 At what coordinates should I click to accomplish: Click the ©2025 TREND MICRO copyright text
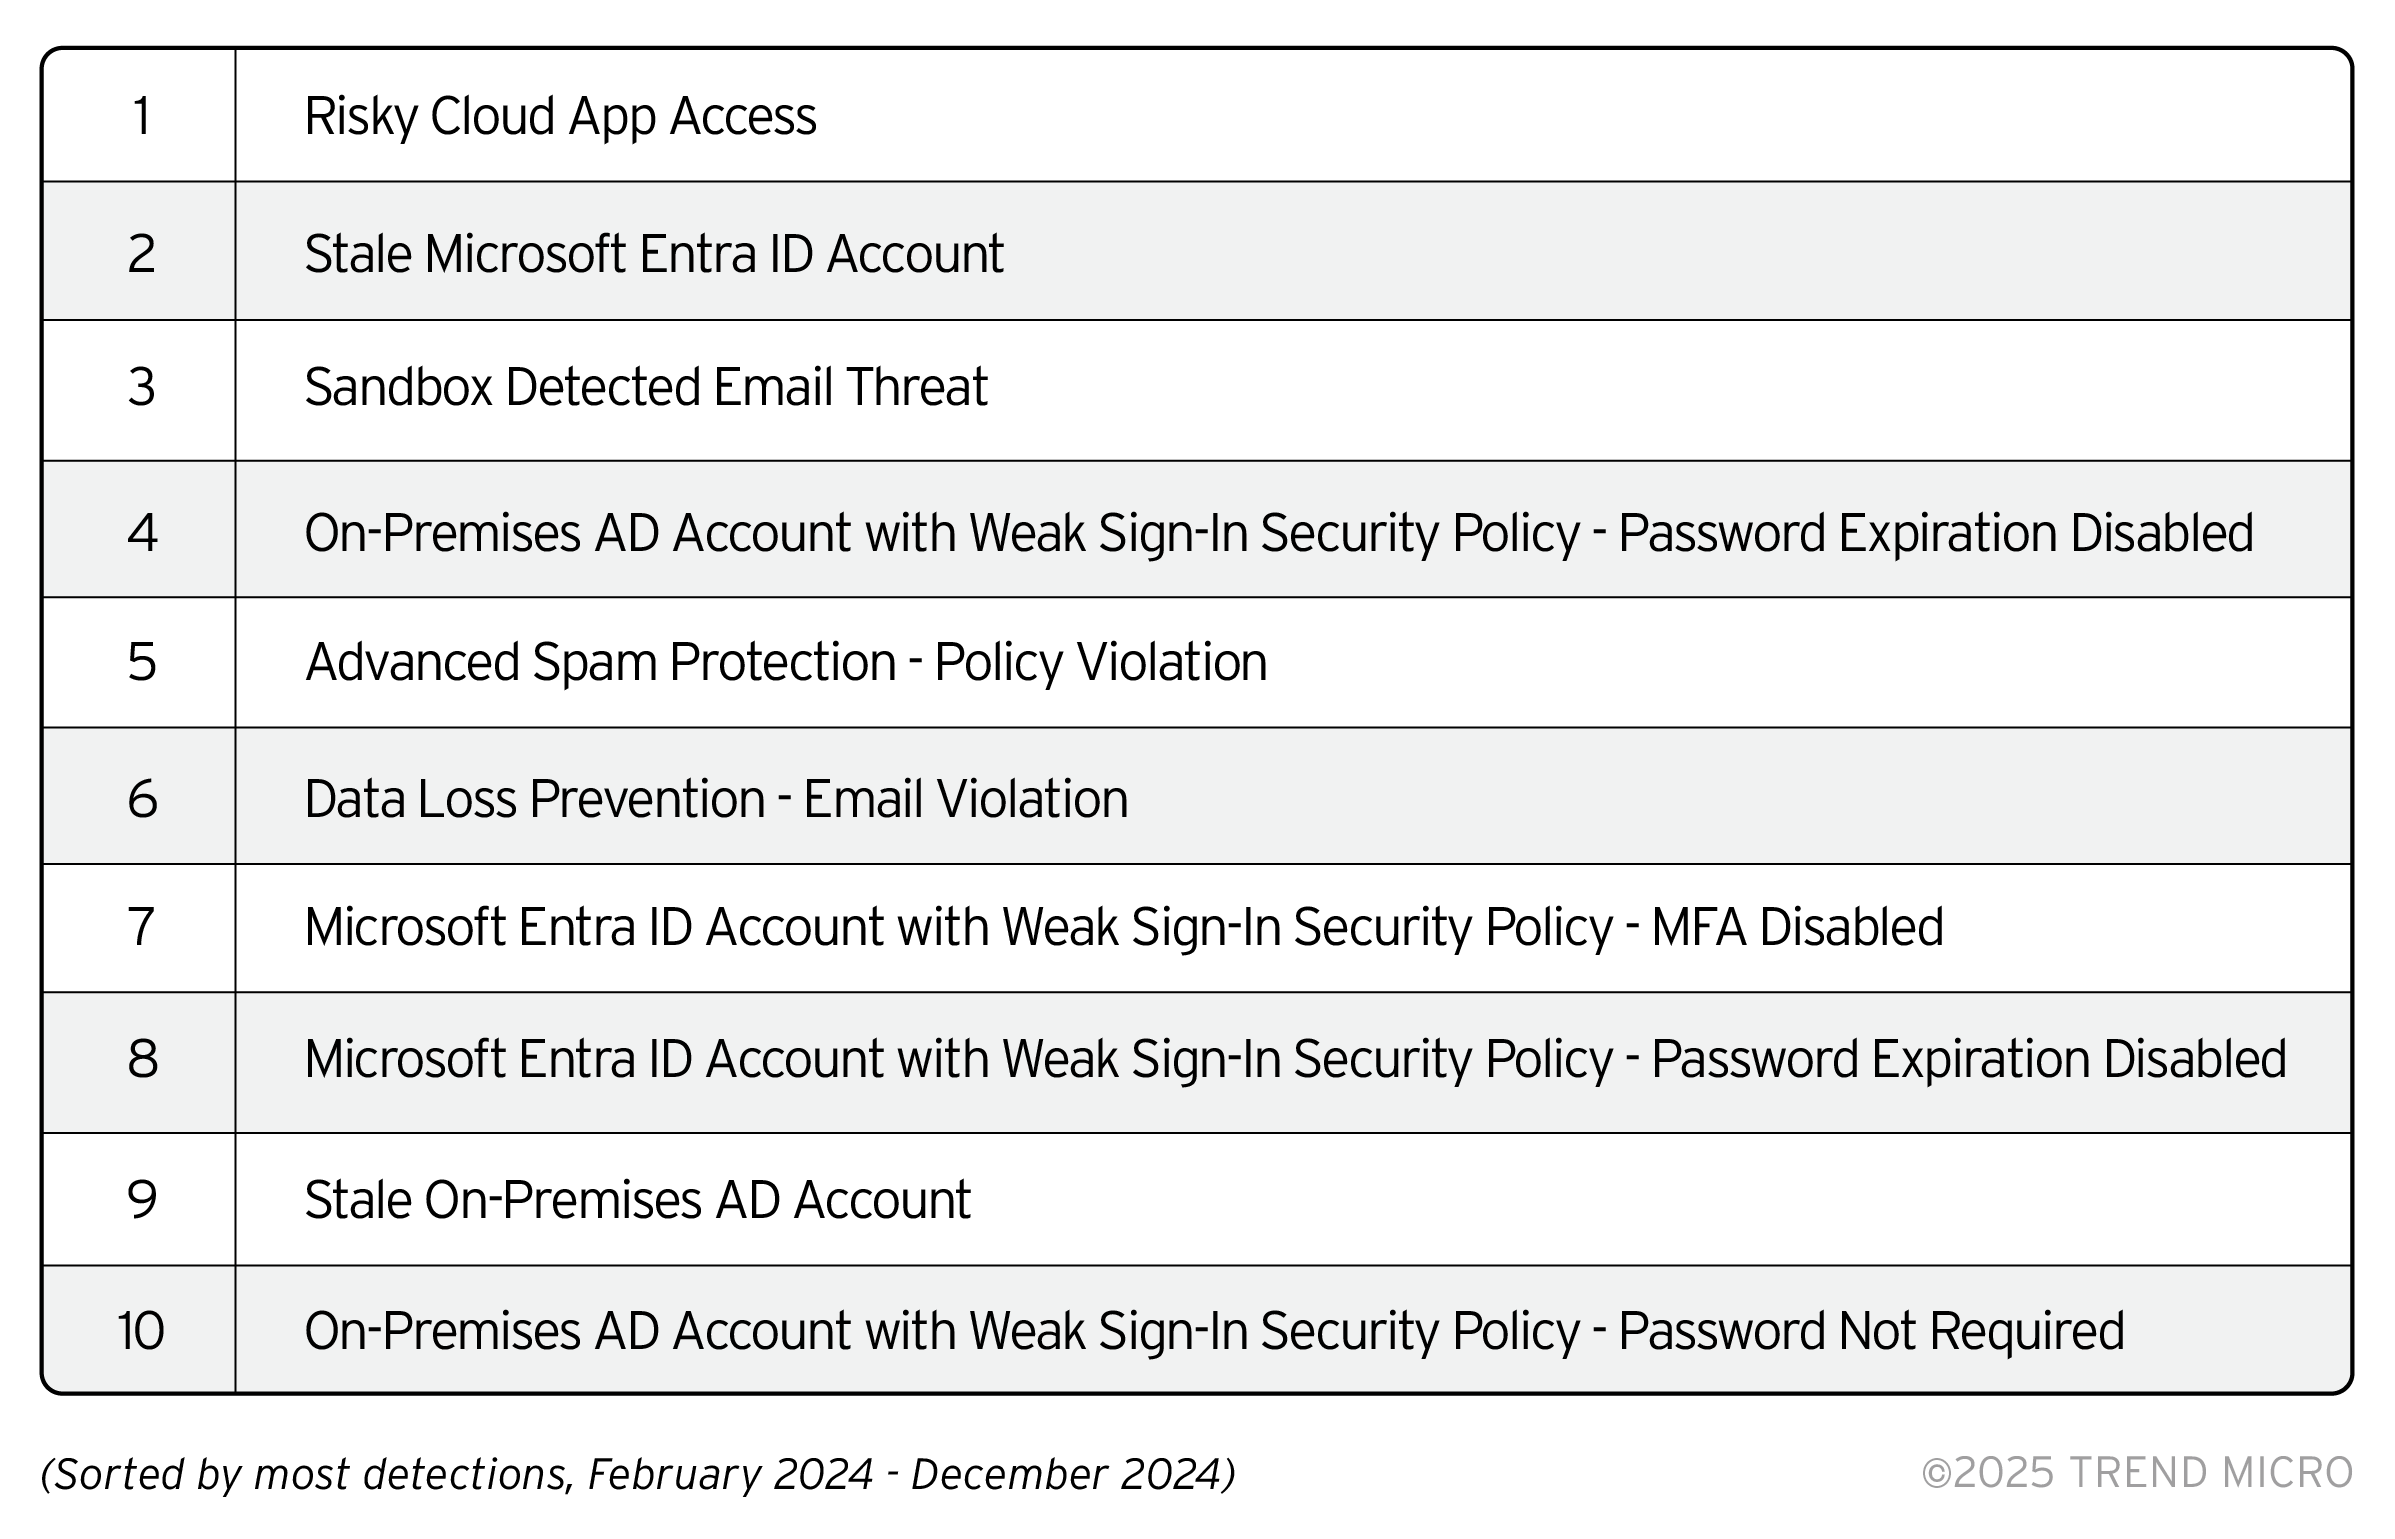coord(2137,1473)
